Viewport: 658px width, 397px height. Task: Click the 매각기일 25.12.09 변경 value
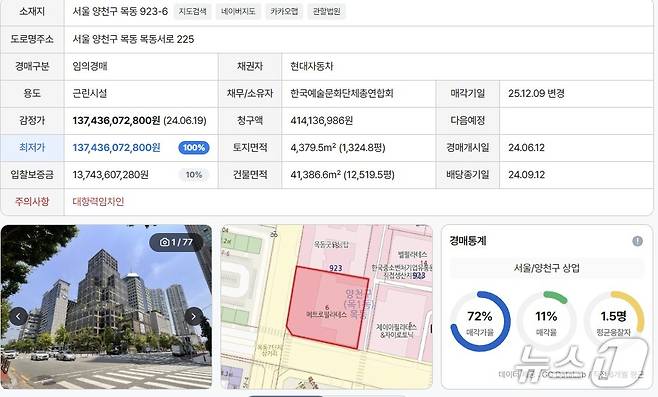[x=536, y=93]
